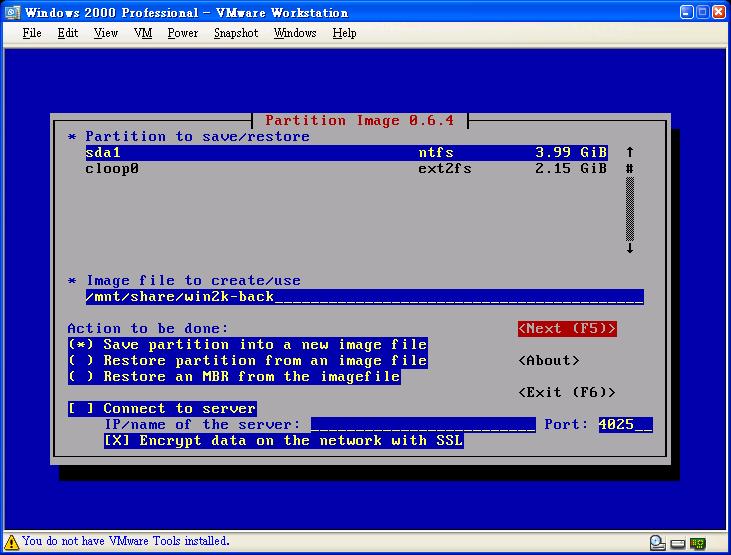731x555 pixels.
Task: Click the VMware window title bar icon
Action: click(x=12, y=12)
